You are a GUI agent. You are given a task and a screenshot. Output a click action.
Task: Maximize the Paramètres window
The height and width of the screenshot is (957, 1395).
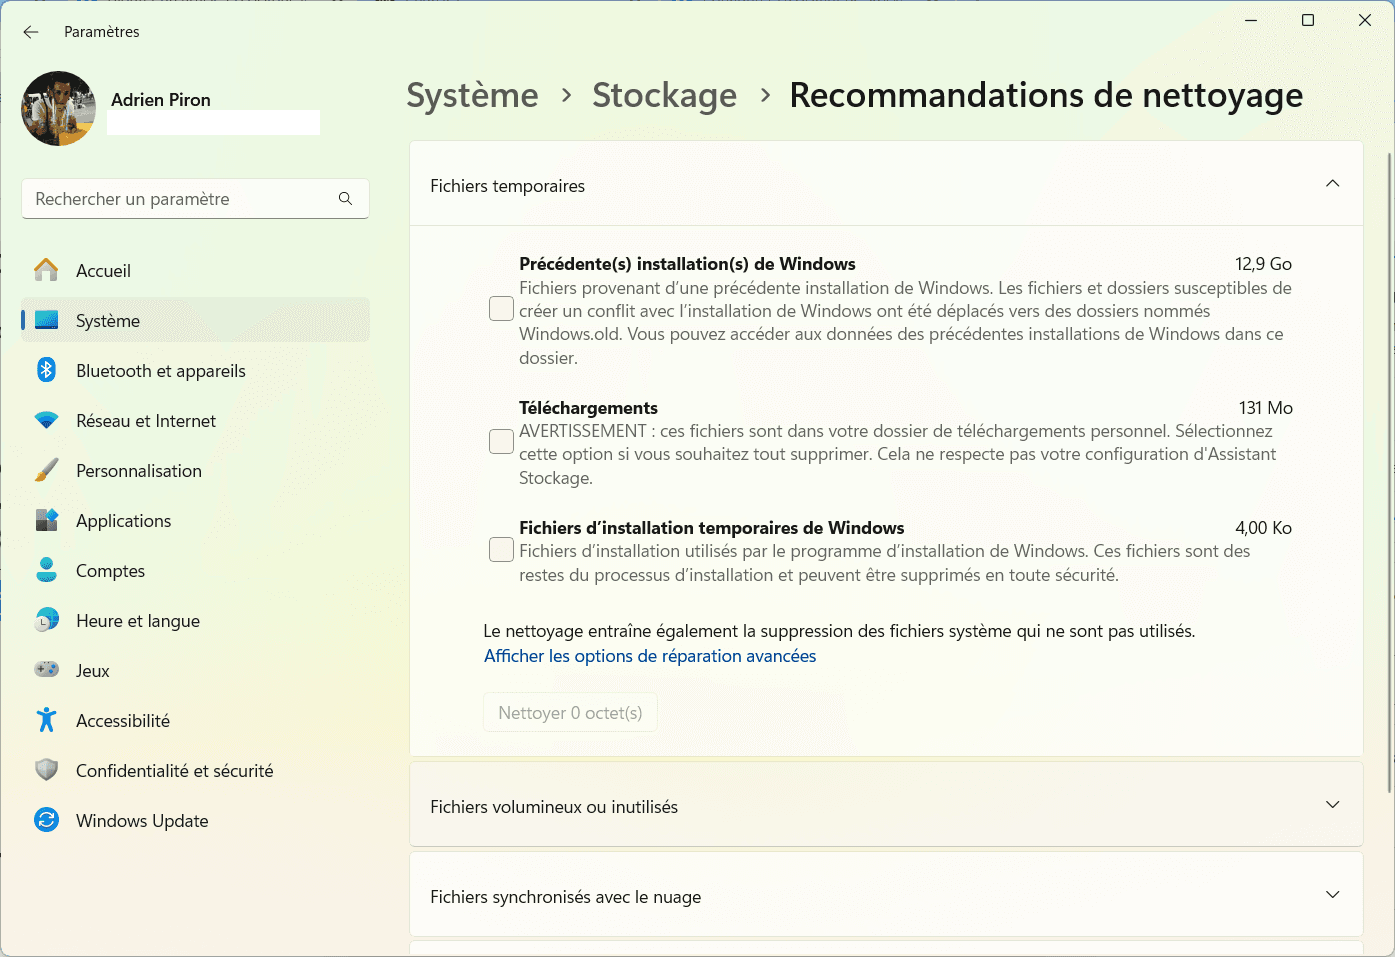(x=1307, y=20)
